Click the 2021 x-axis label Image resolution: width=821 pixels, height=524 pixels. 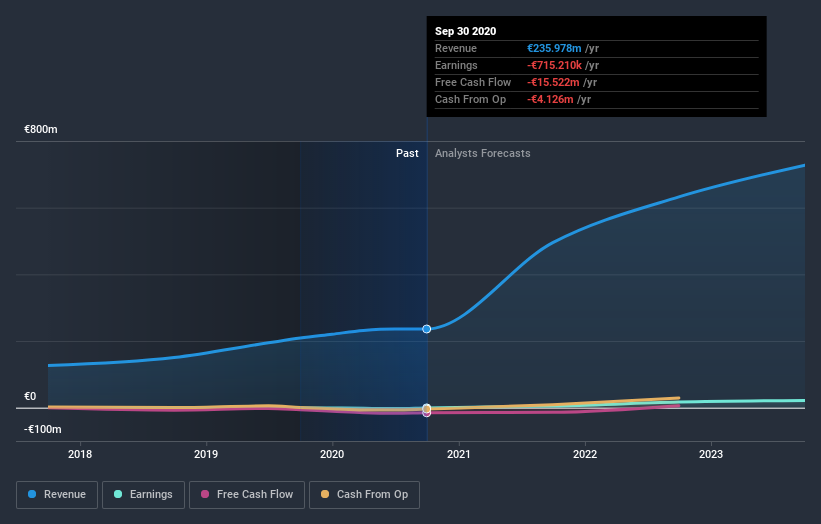point(459,454)
